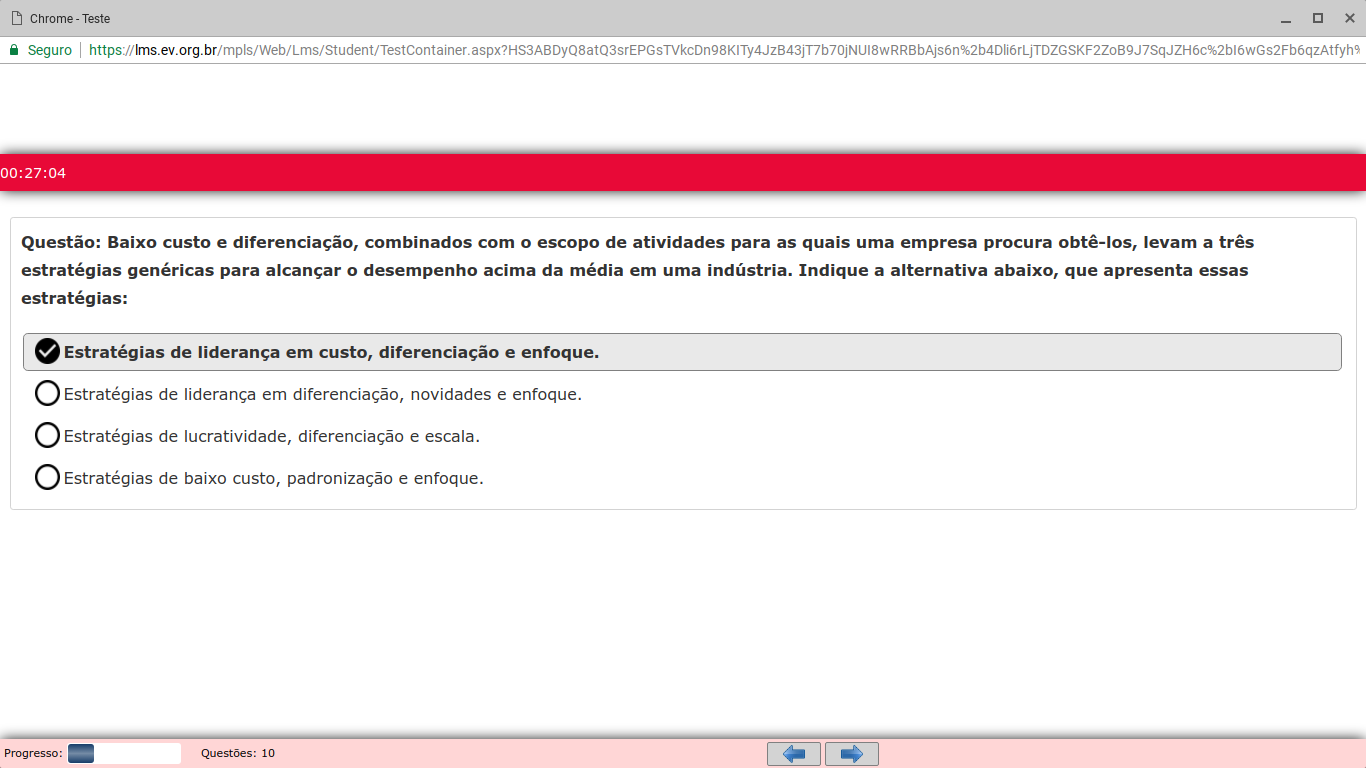Select 'liderança em custo, diferenciação e enfoque' option
1366x768 pixels.
(x=682, y=352)
